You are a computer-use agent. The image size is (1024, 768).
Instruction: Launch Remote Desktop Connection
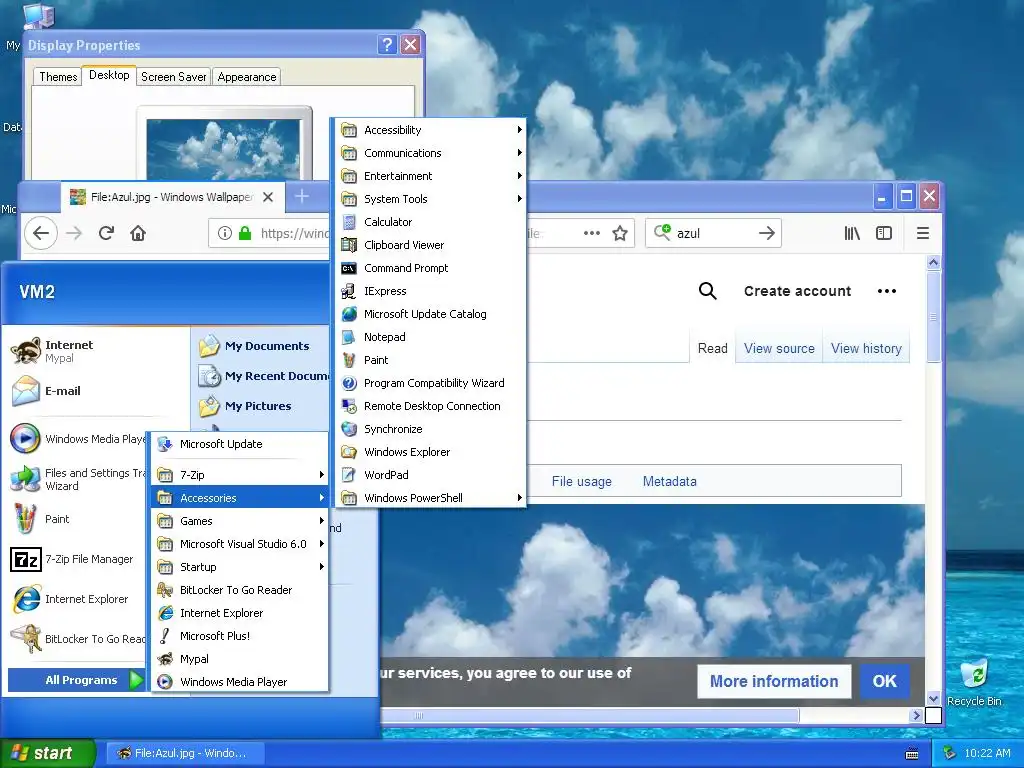(430, 406)
